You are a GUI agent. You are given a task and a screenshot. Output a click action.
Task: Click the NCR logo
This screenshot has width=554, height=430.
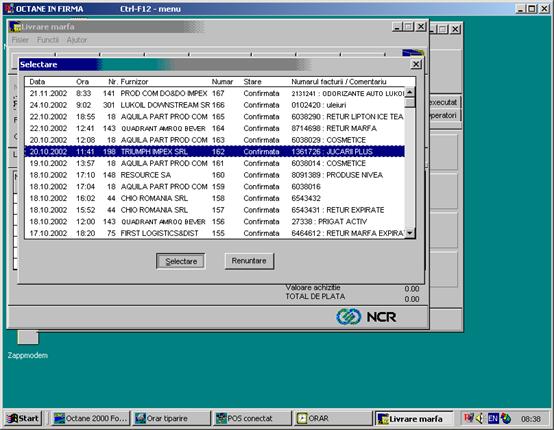click(366, 317)
